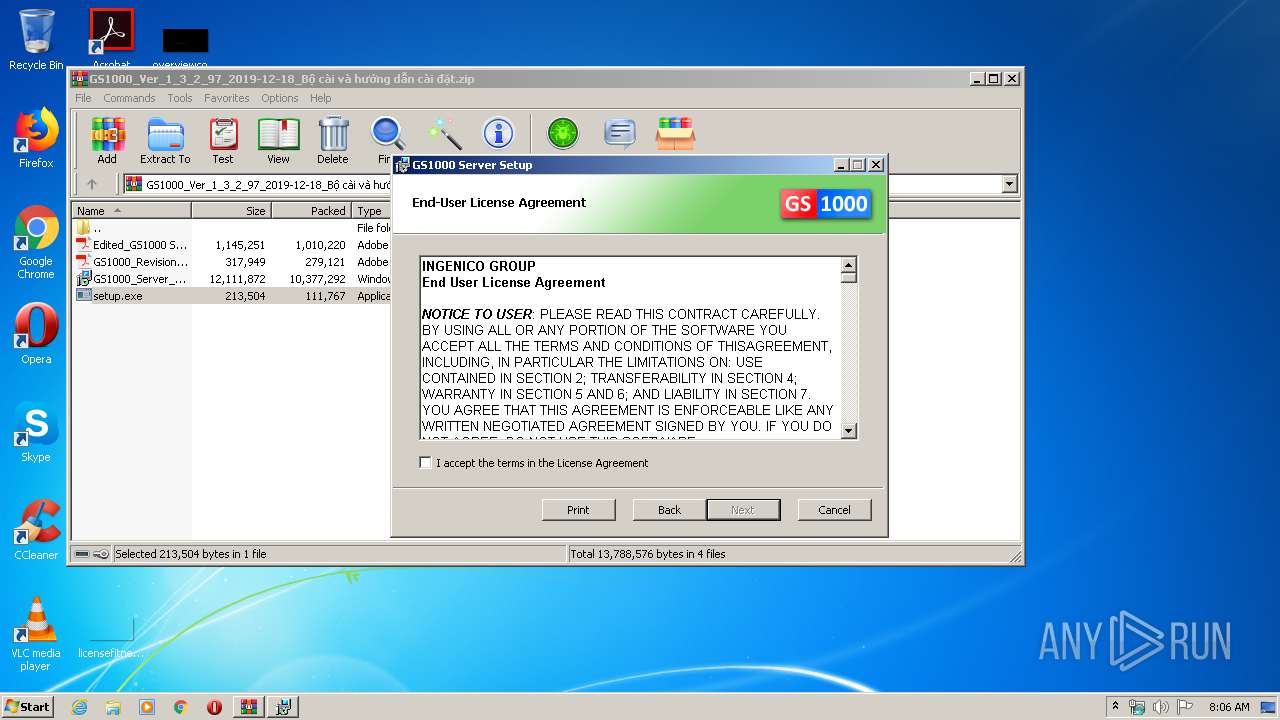Click the clock showing 8:06 AM
The height and width of the screenshot is (720, 1280).
coord(1229,707)
